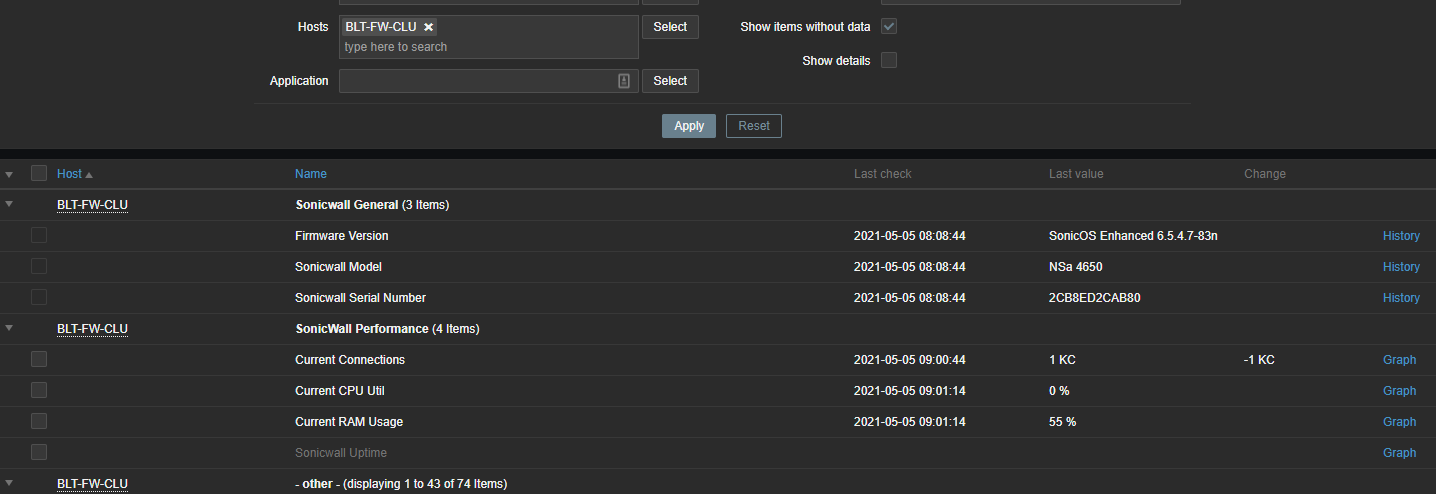Click the Sonicwall Serial Number item name
The width and height of the screenshot is (1436, 494).
click(360, 298)
